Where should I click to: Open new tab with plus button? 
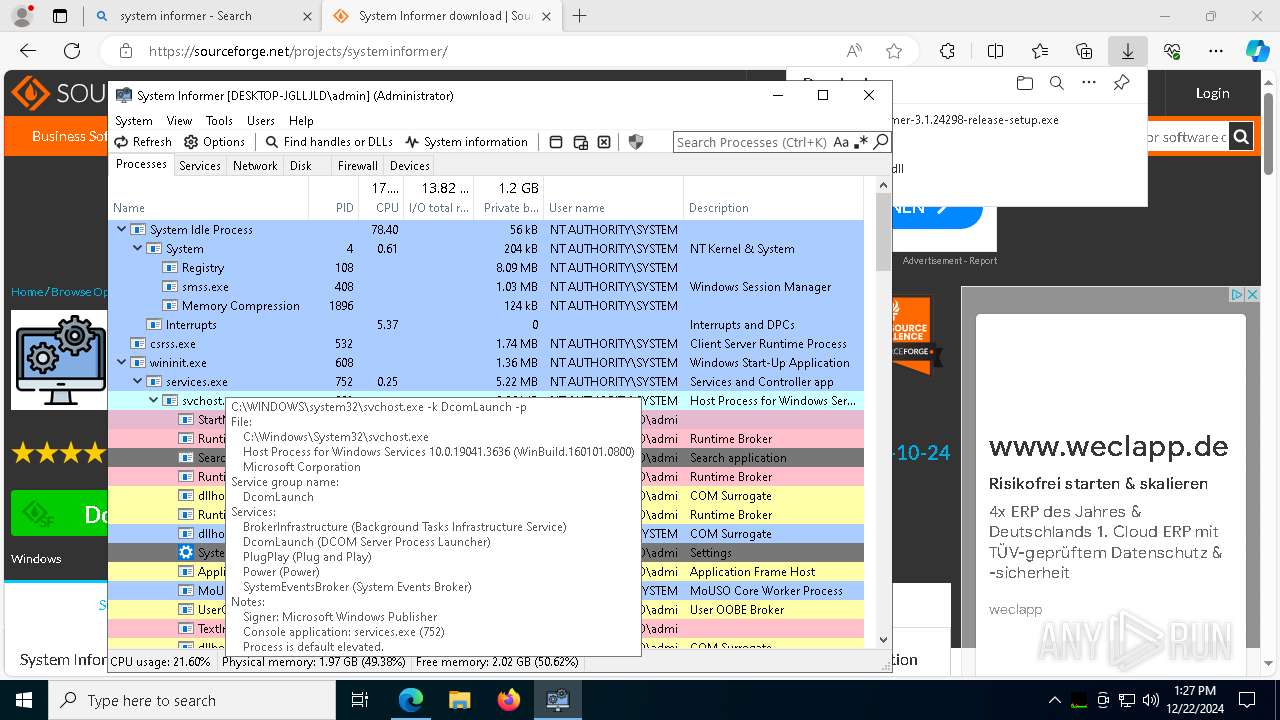pos(579,16)
